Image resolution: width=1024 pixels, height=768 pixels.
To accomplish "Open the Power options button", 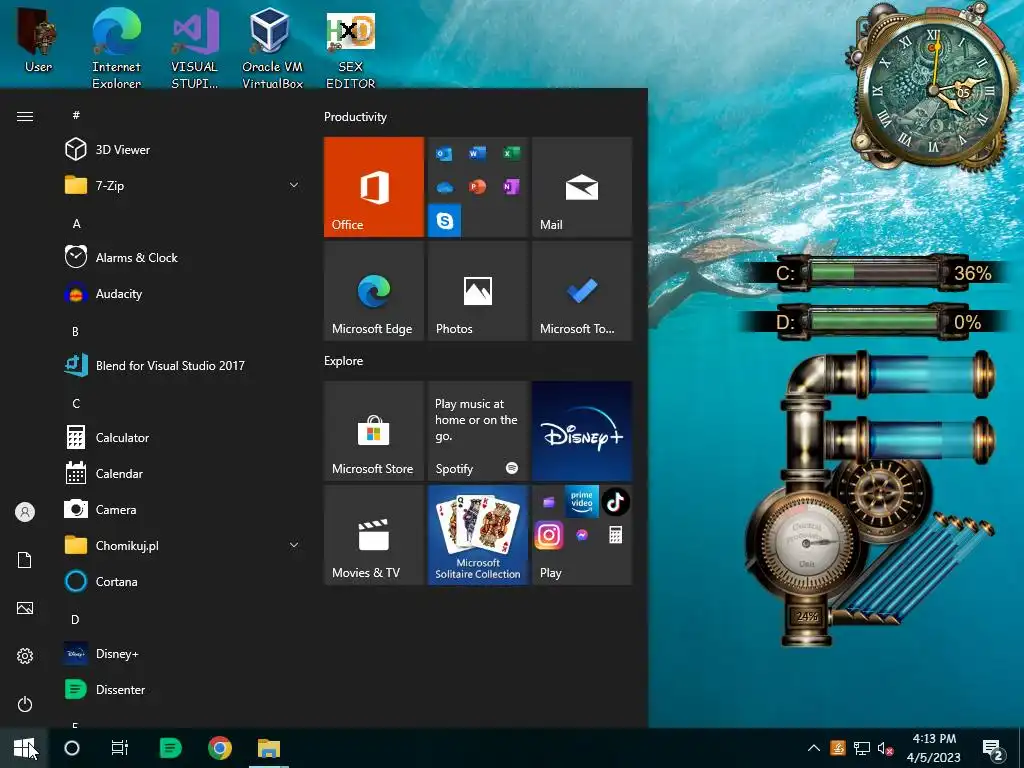I will click(x=25, y=704).
